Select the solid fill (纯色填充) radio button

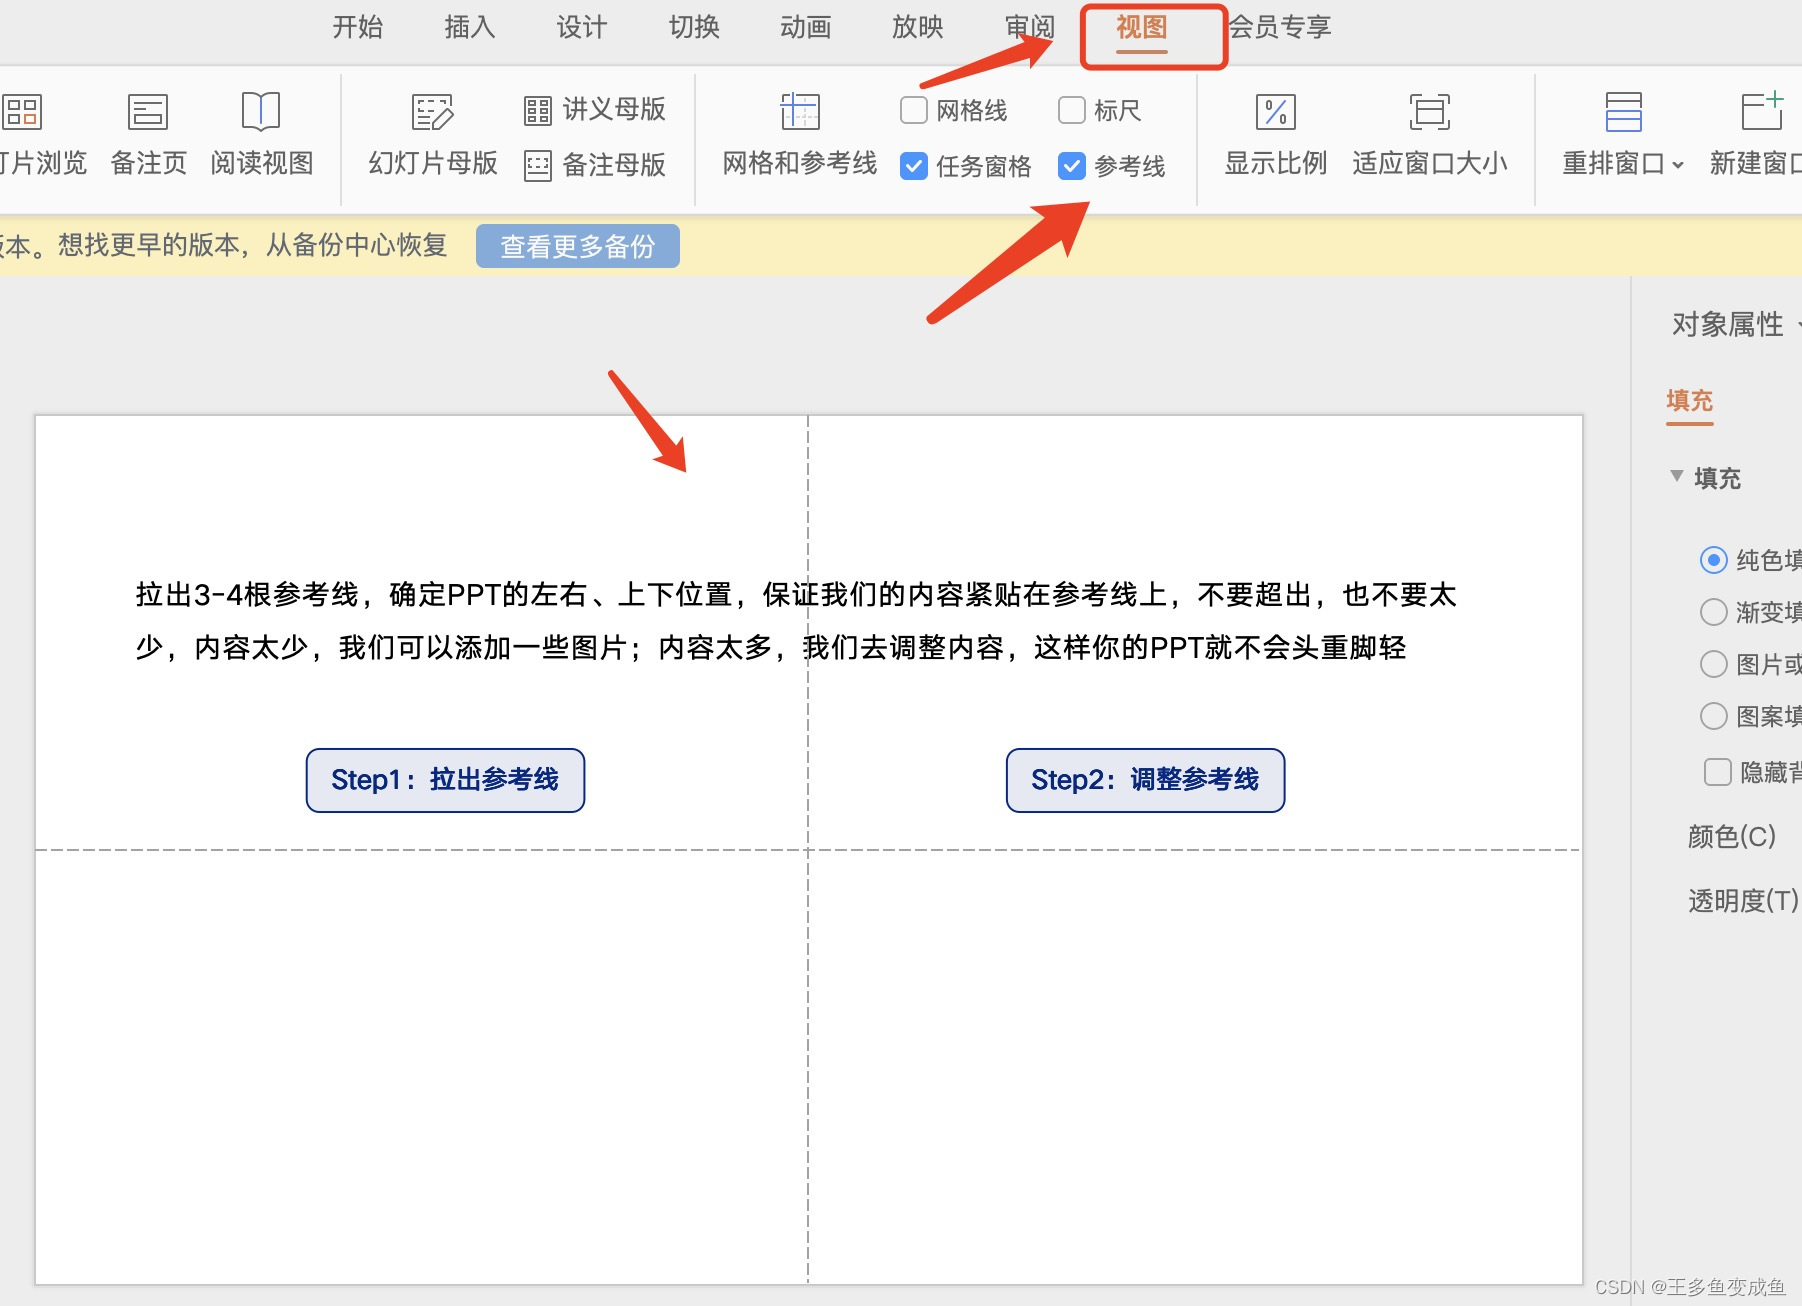pos(1714,560)
